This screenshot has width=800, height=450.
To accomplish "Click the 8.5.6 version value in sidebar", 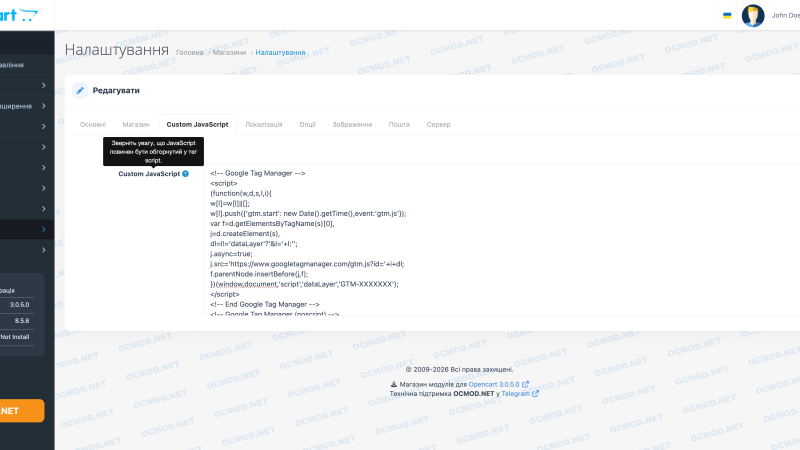I will 22,321.
